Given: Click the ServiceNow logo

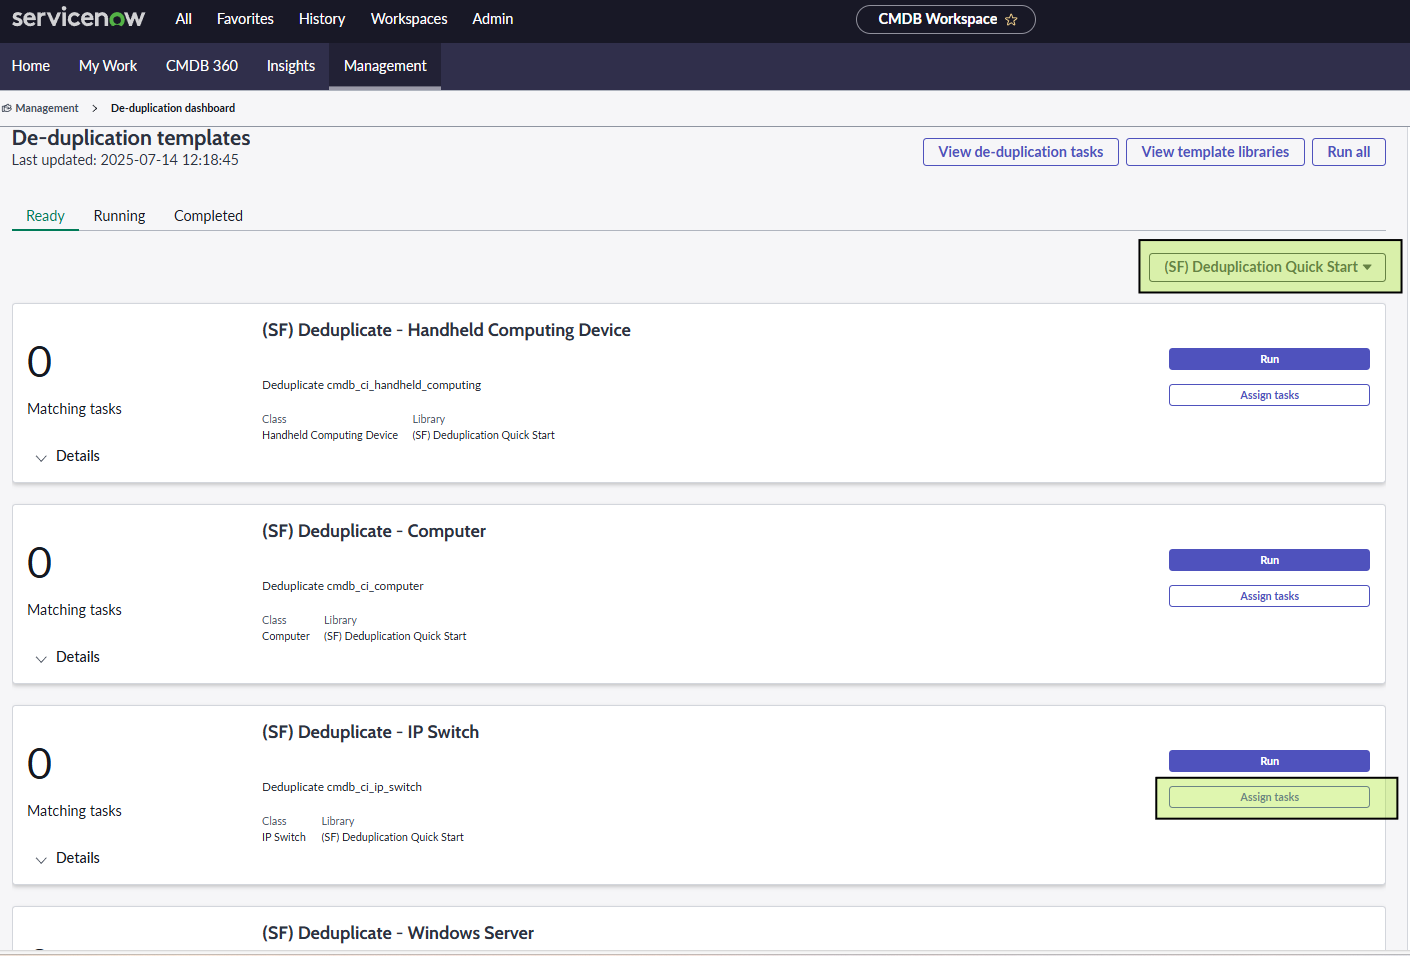Looking at the screenshot, I should 78,18.
